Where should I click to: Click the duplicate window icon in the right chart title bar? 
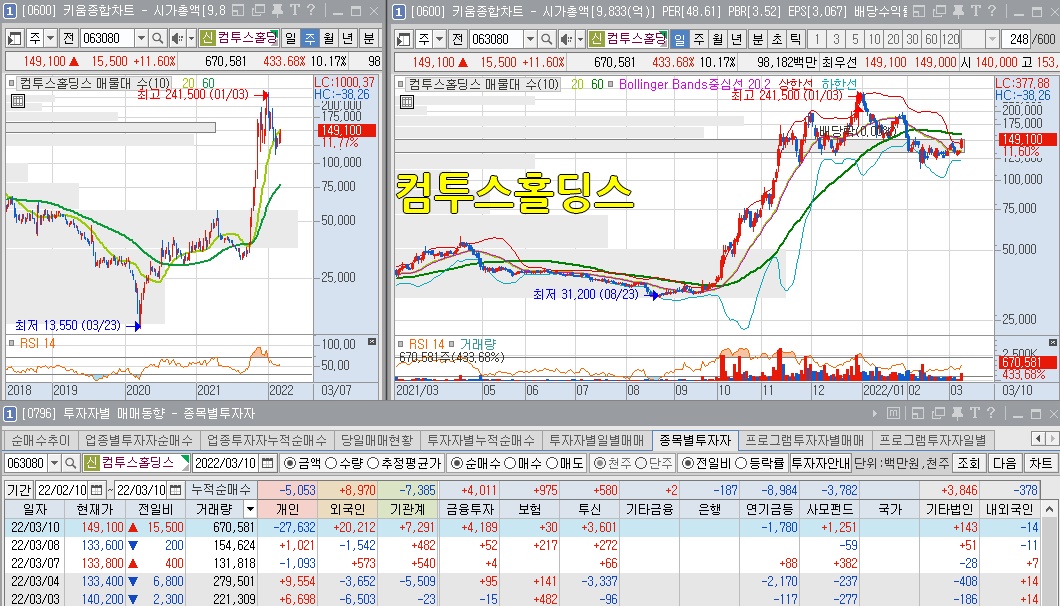click(x=938, y=10)
